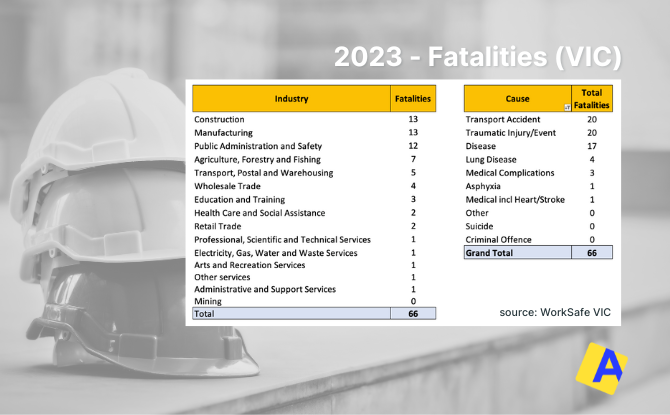Viewport: 670px width, 415px height.
Task: Click Health Care and Social Assistance row
Action: click(x=314, y=212)
